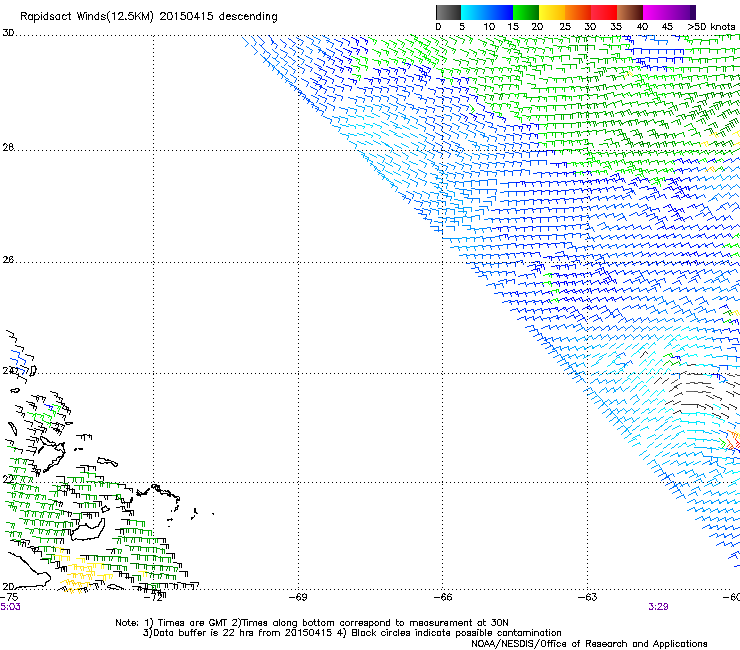
Task: Click the purple 5:03 time label
Action: point(10,607)
